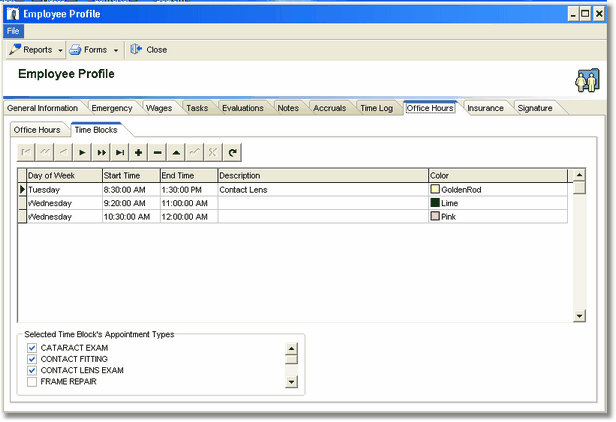Jump back a page of records

tap(45, 152)
